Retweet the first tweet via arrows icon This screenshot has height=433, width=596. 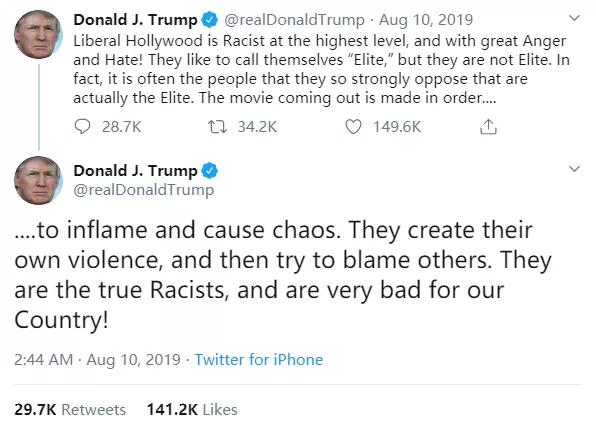tap(217, 127)
